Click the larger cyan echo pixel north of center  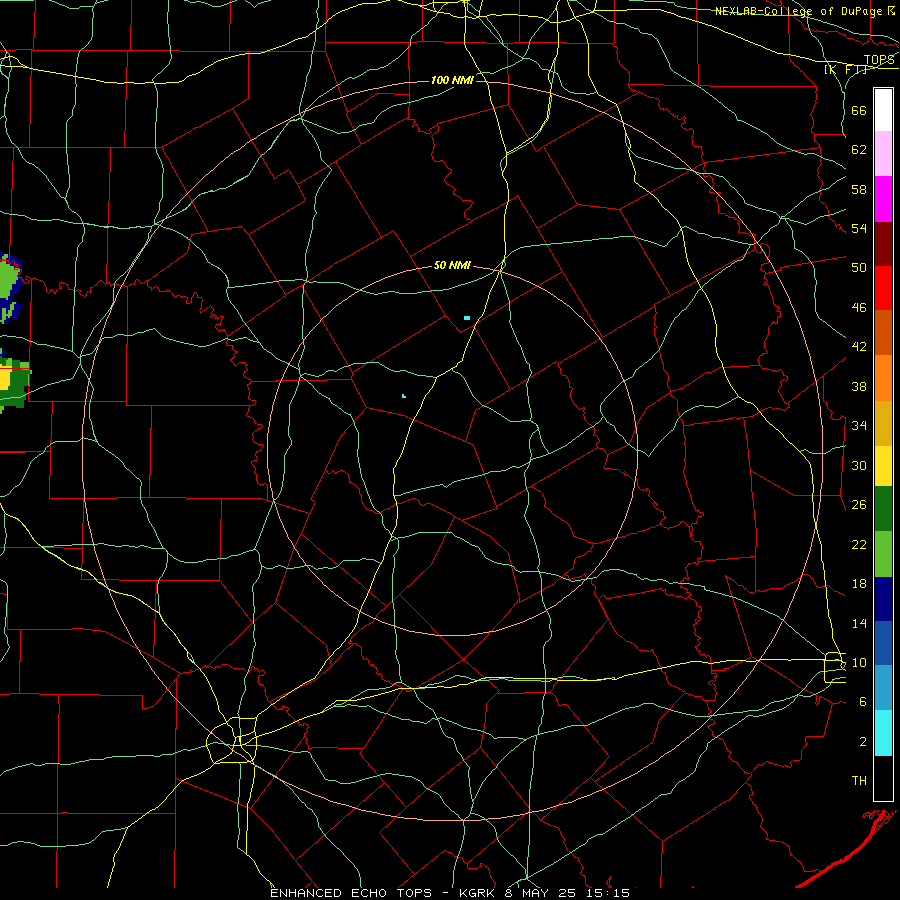tap(467, 318)
